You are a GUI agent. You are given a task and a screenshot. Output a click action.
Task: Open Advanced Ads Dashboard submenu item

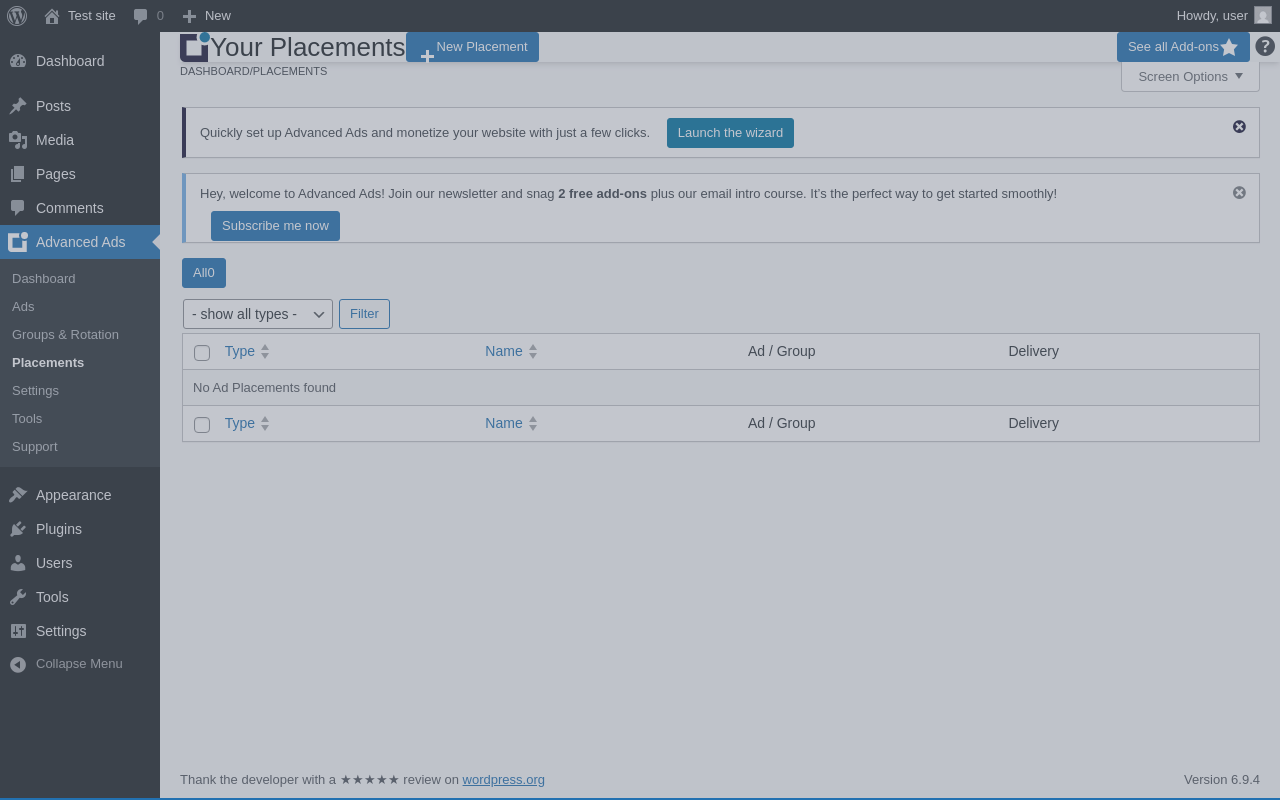tap(44, 278)
